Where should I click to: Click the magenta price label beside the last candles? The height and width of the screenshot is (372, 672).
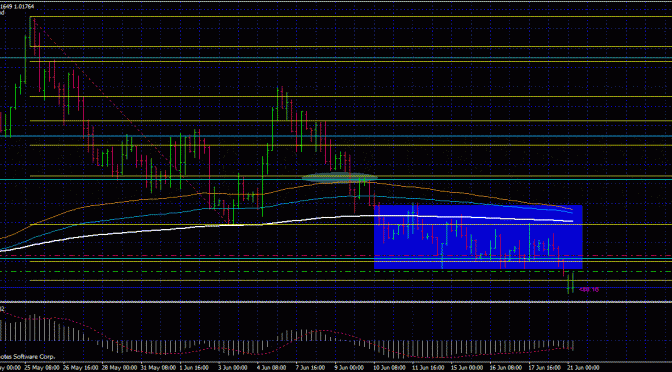pos(588,290)
